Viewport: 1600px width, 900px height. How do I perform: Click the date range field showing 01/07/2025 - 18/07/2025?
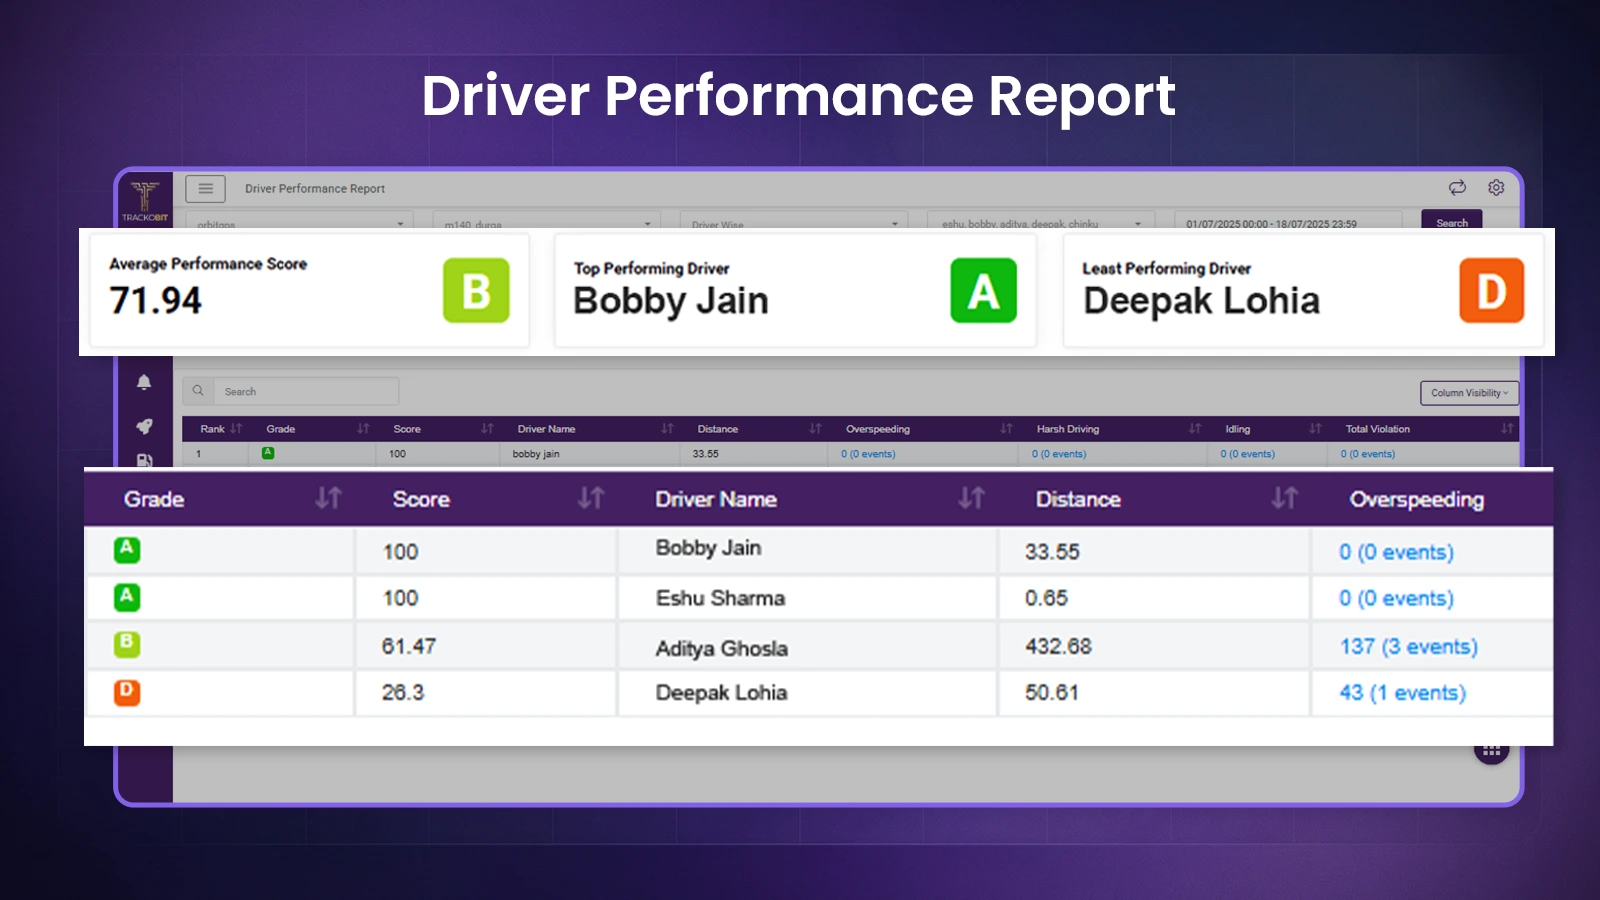(1289, 222)
